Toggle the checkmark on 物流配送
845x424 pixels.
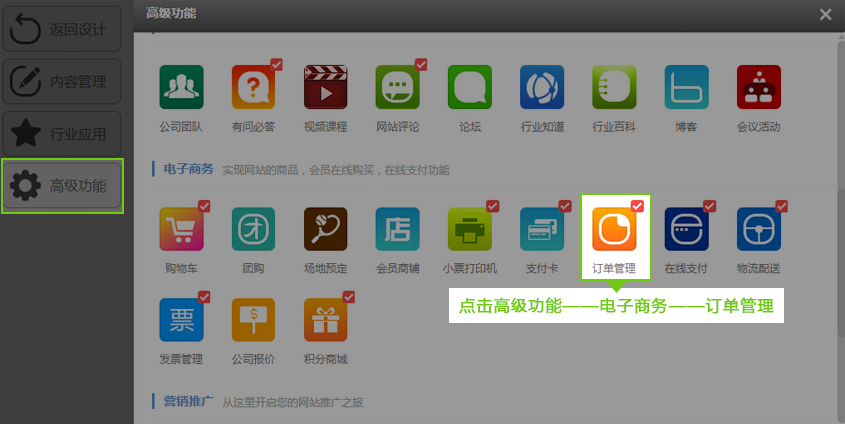(x=781, y=206)
